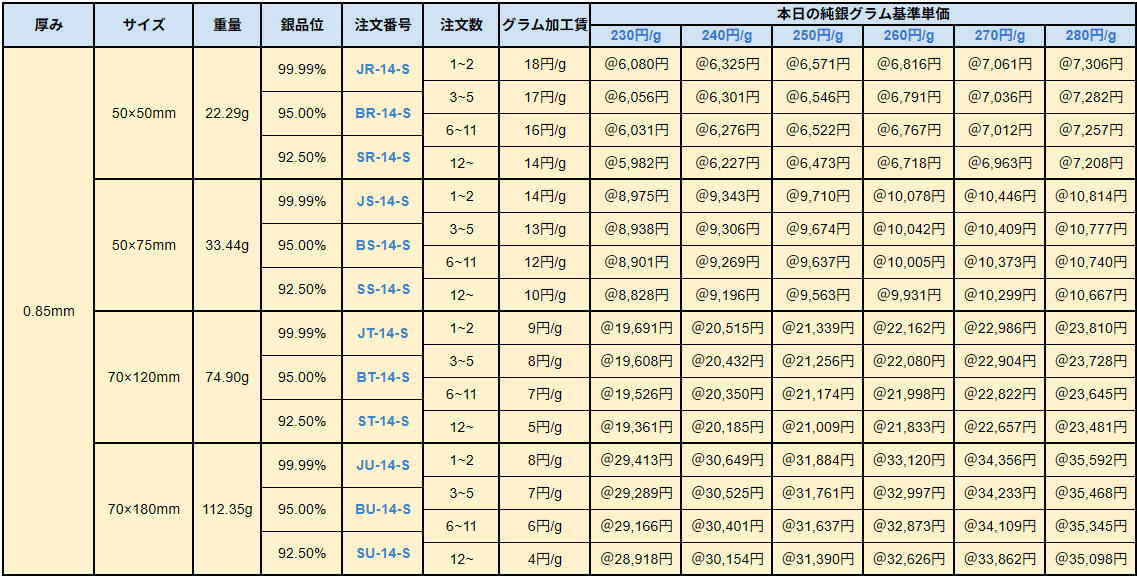Click the BS-14-S order link
This screenshot has width=1137, height=577.
[x=383, y=245]
